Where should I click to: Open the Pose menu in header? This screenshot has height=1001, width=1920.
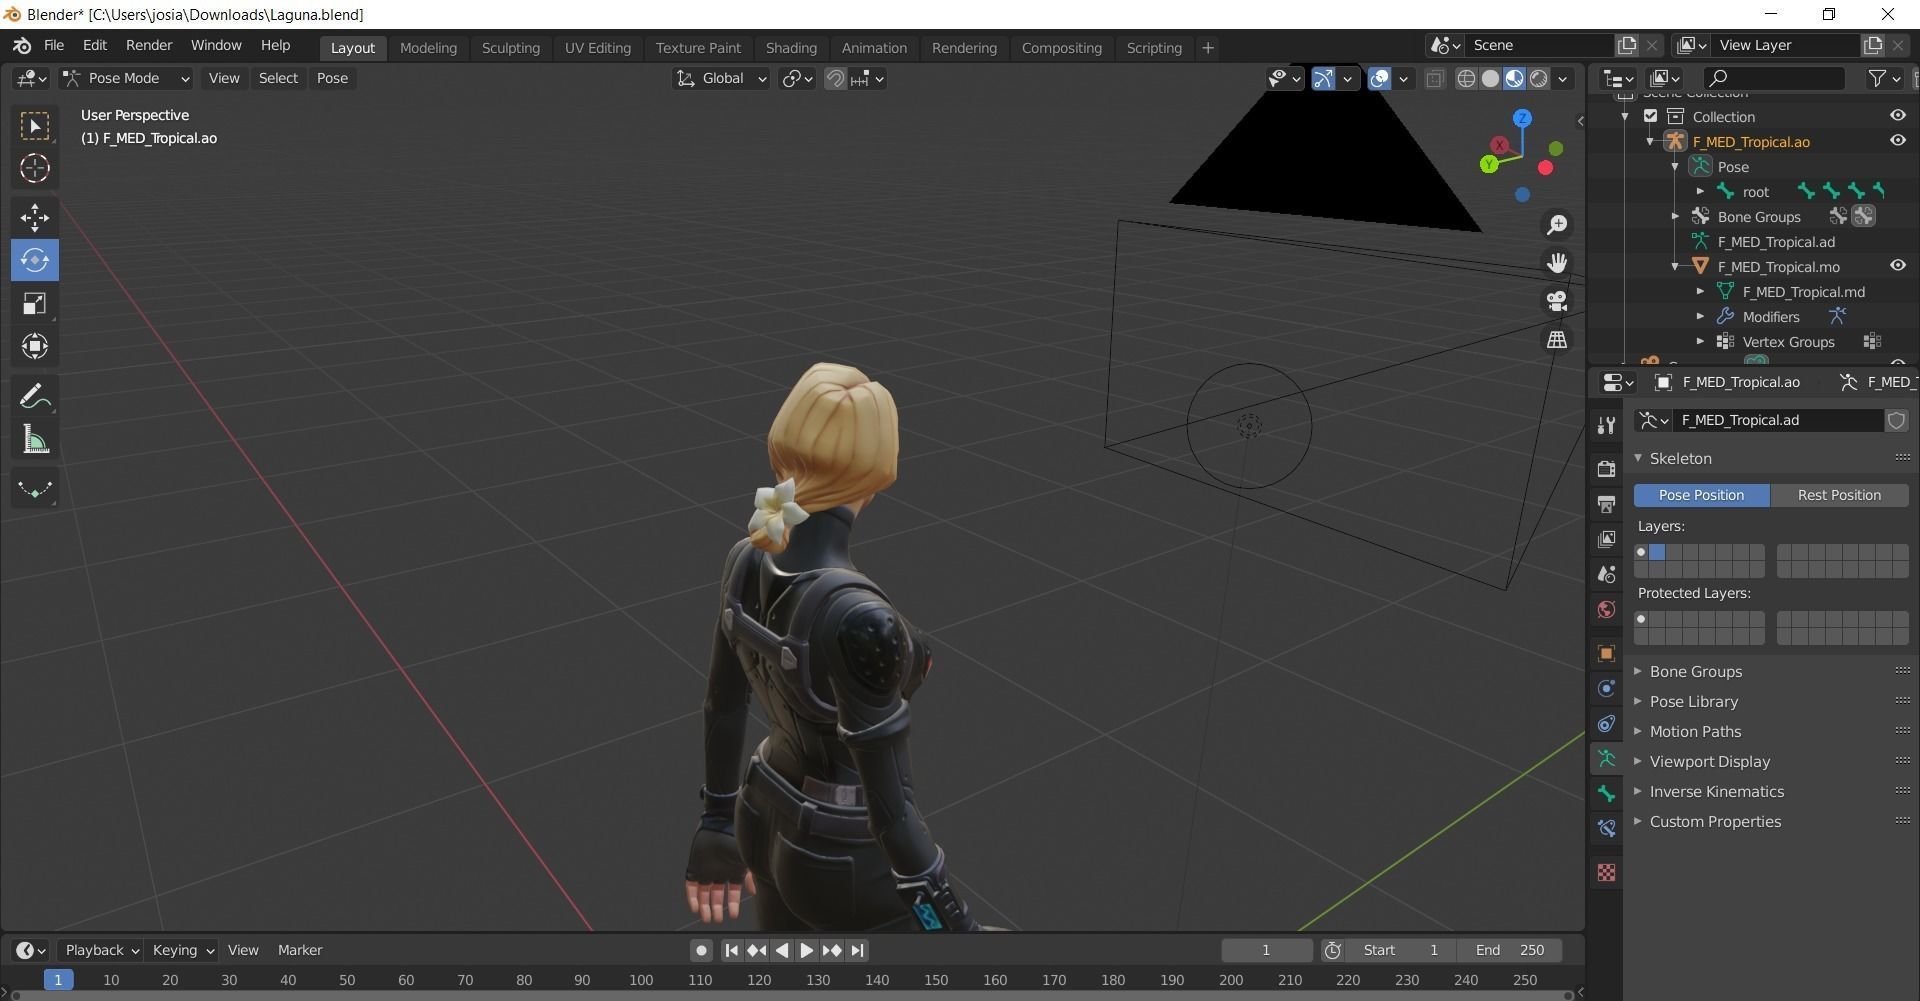click(x=332, y=78)
